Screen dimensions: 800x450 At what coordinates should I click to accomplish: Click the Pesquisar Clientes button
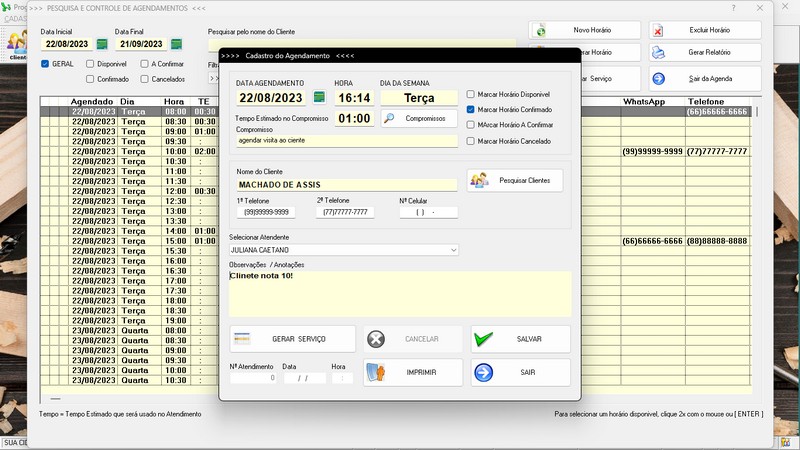point(515,180)
